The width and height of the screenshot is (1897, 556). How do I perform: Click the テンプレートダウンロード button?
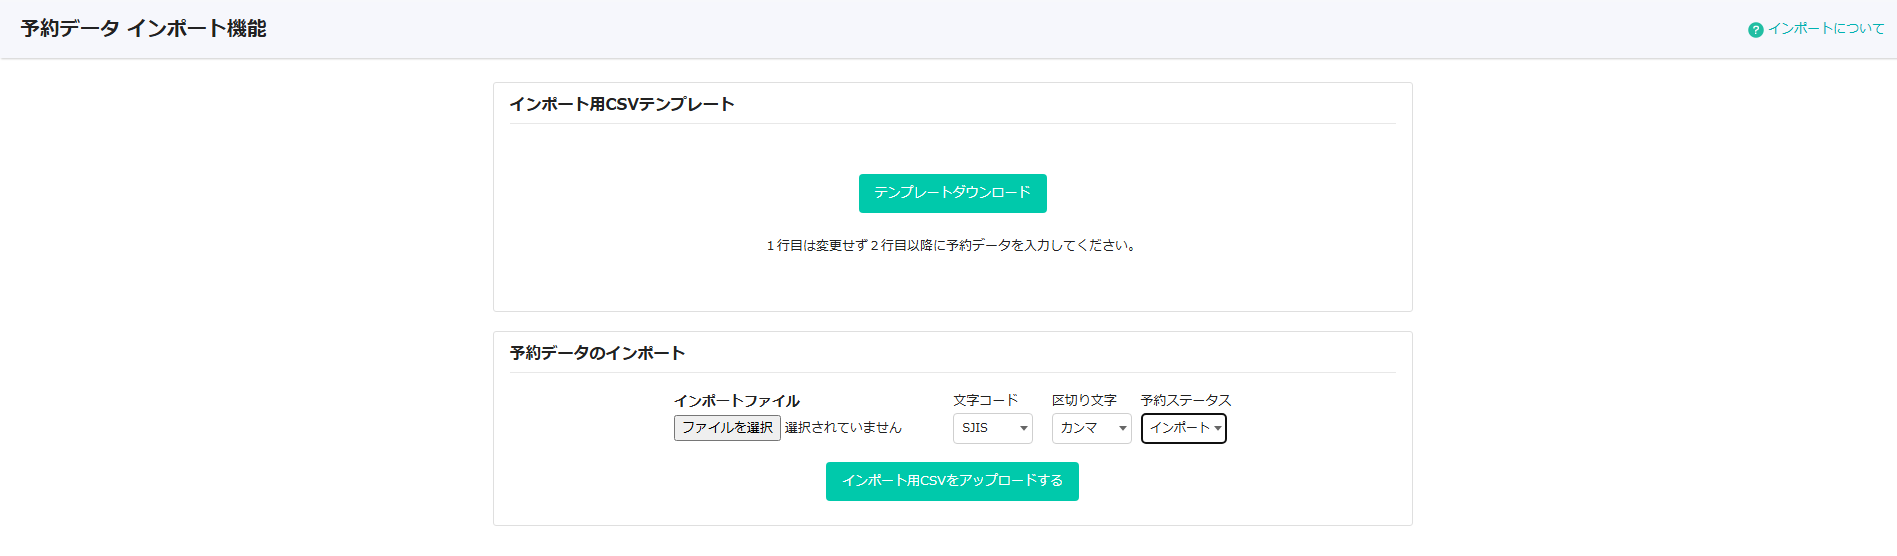[x=952, y=193]
